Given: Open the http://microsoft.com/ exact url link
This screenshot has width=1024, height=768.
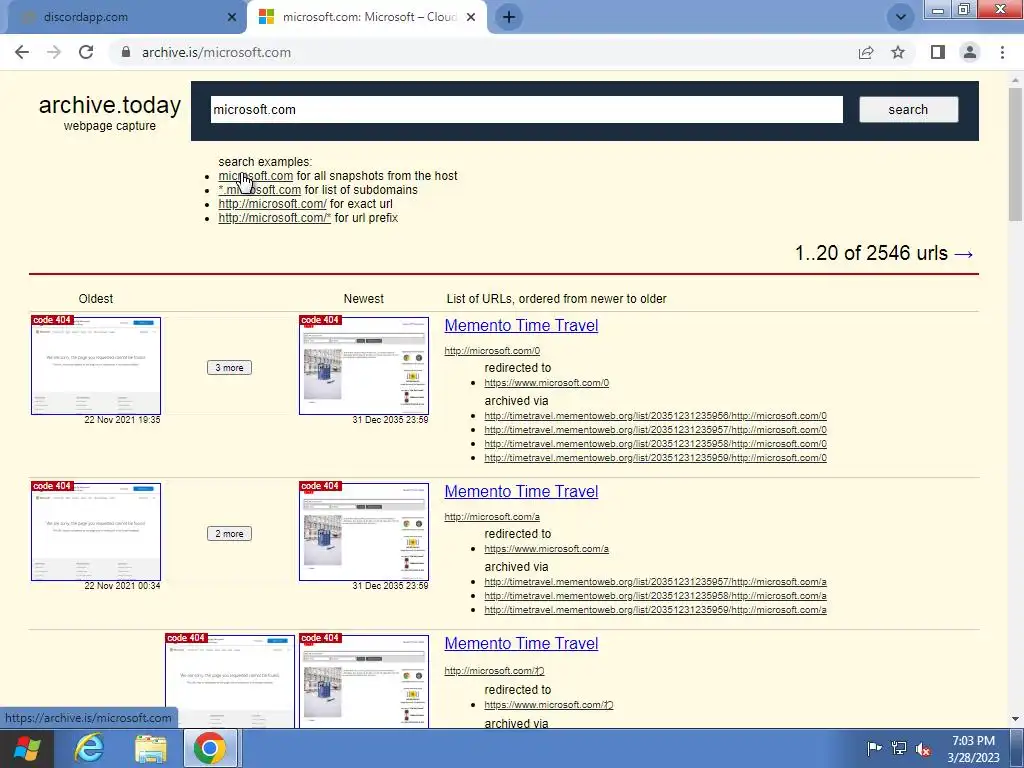Looking at the screenshot, I should coord(272,204).
